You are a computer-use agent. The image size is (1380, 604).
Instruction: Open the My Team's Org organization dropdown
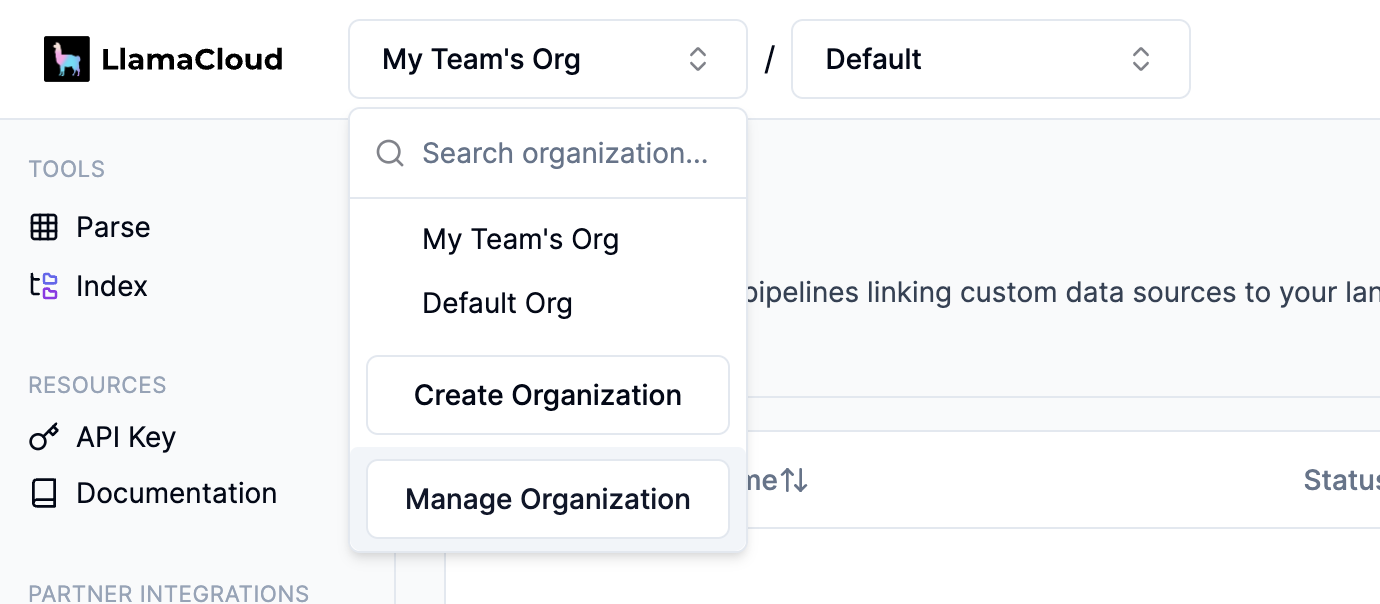coord(548,59)
